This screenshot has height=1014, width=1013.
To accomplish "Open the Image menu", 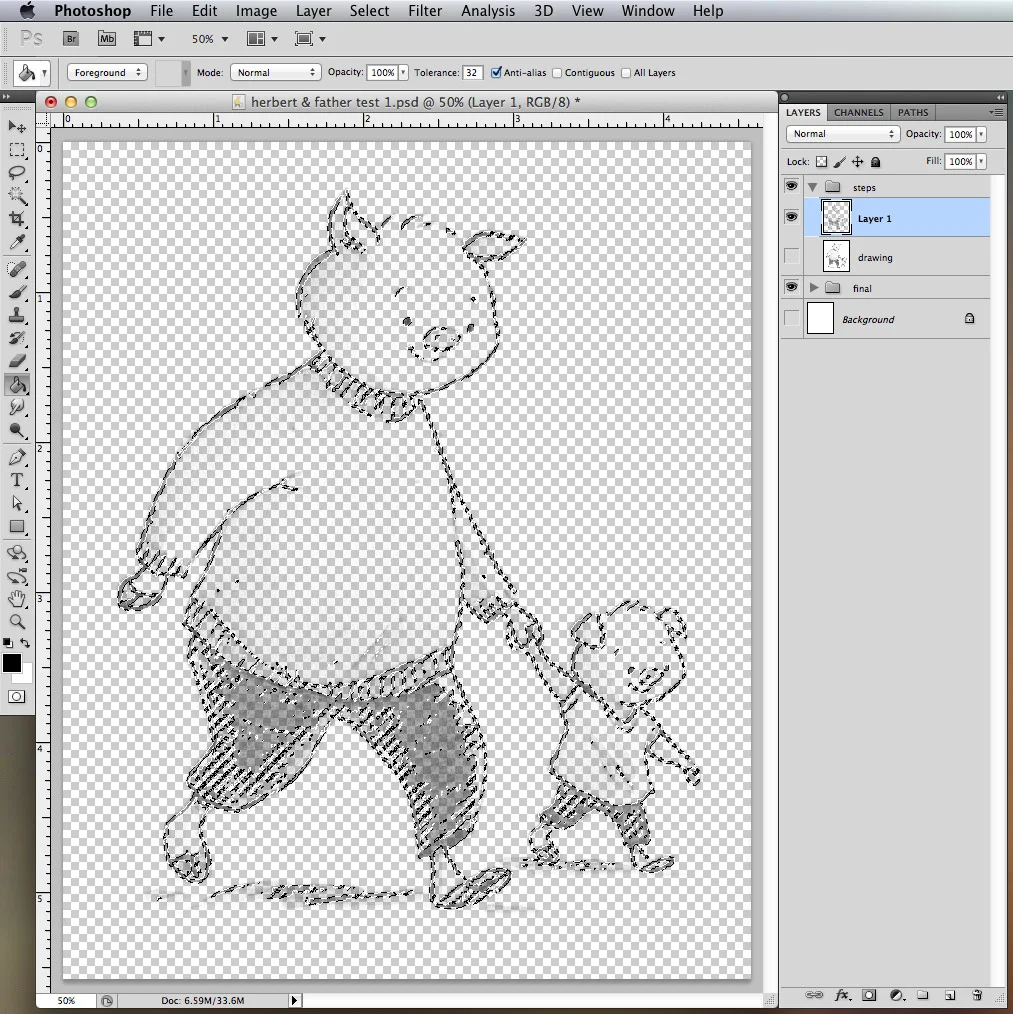I will [256, 11].
